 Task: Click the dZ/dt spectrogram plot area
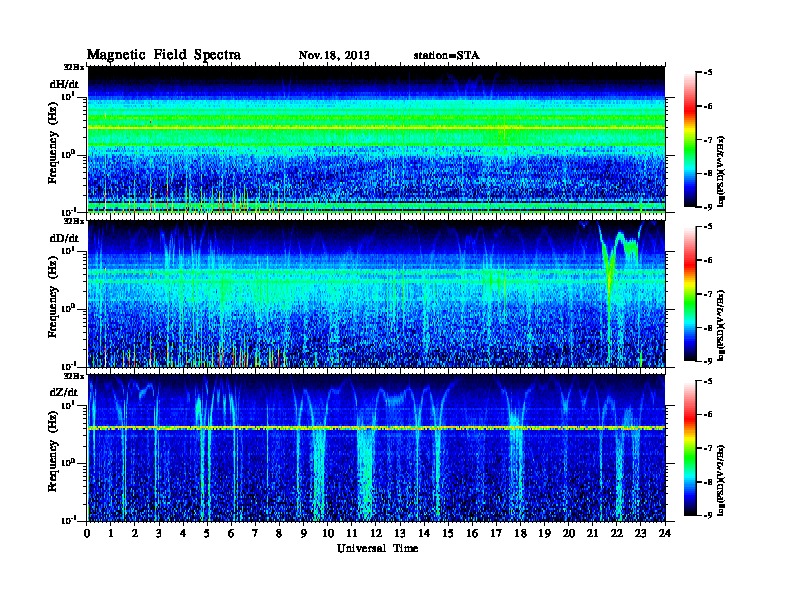376,448
